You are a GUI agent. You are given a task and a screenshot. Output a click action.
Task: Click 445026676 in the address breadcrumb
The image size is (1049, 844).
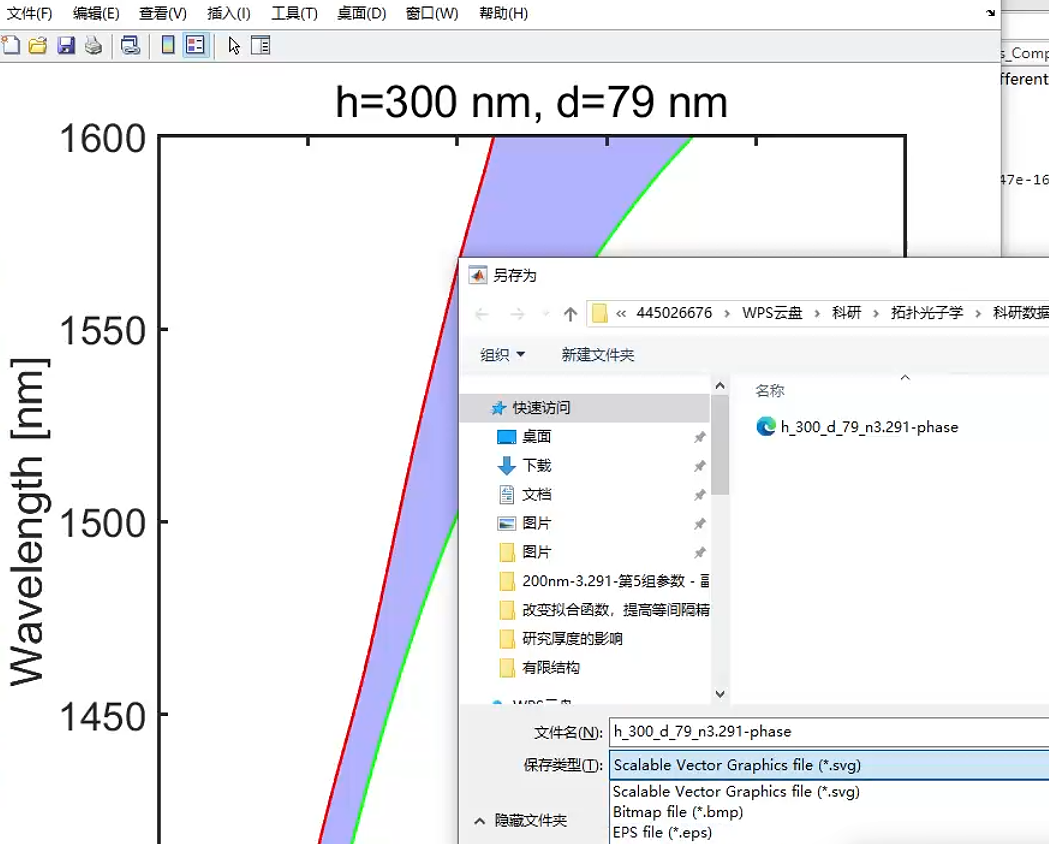coord(674,313)
